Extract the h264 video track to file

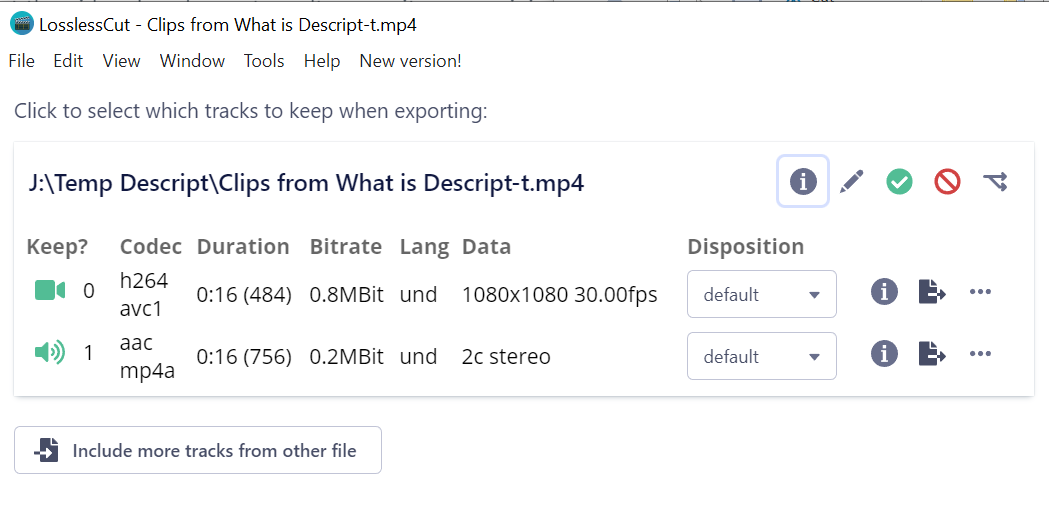coord(931,292)
